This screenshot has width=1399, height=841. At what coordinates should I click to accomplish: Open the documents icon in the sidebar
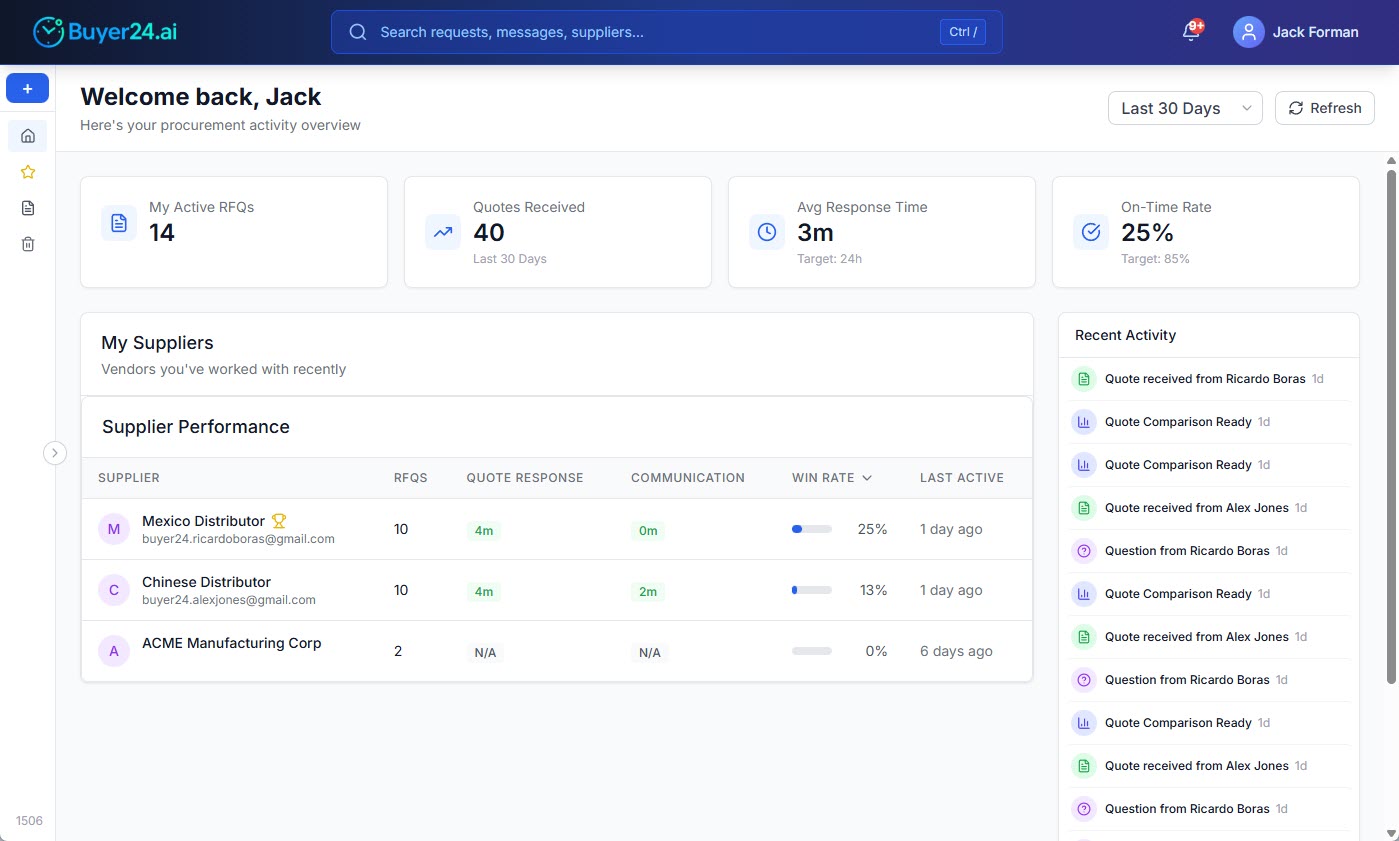click(27, 207)
